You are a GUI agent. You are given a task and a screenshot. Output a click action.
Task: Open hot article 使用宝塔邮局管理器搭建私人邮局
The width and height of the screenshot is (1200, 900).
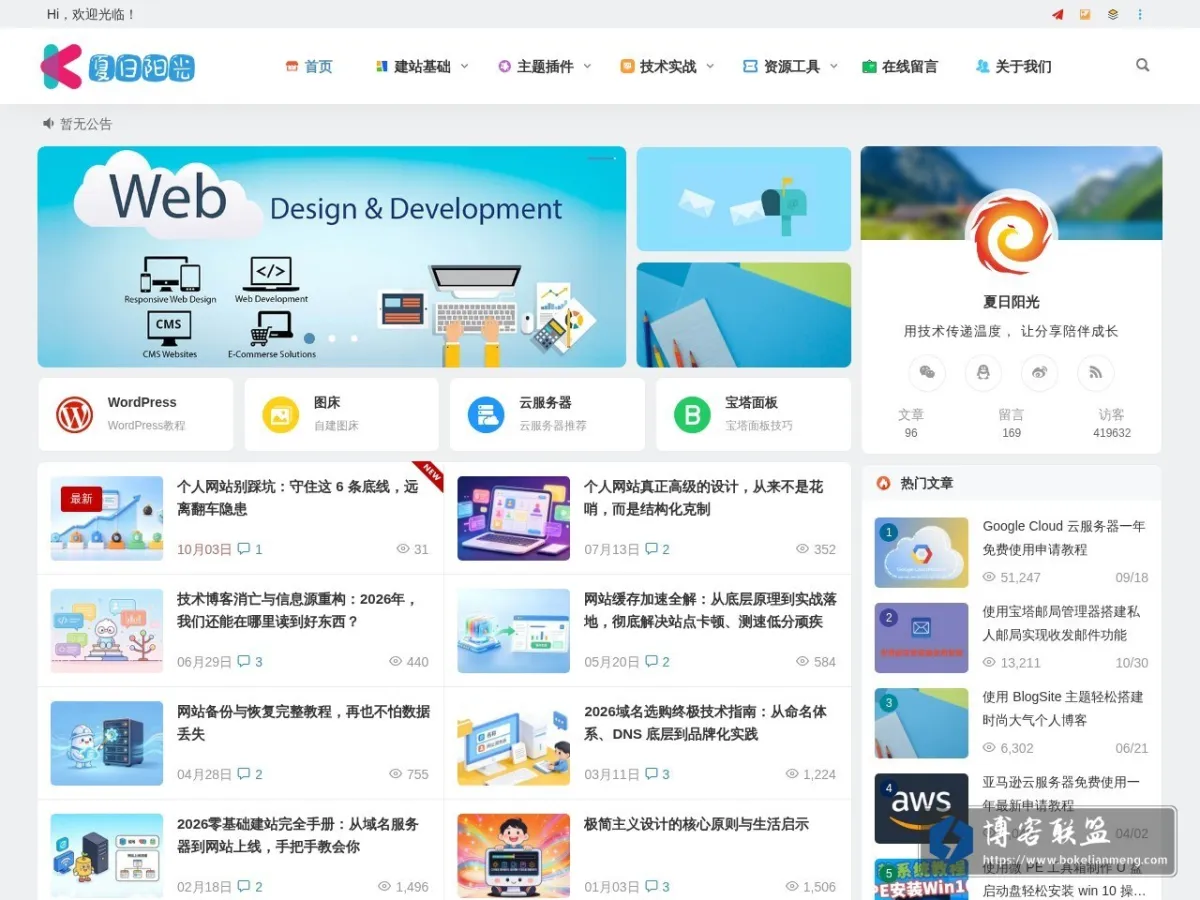[1061, 623]
